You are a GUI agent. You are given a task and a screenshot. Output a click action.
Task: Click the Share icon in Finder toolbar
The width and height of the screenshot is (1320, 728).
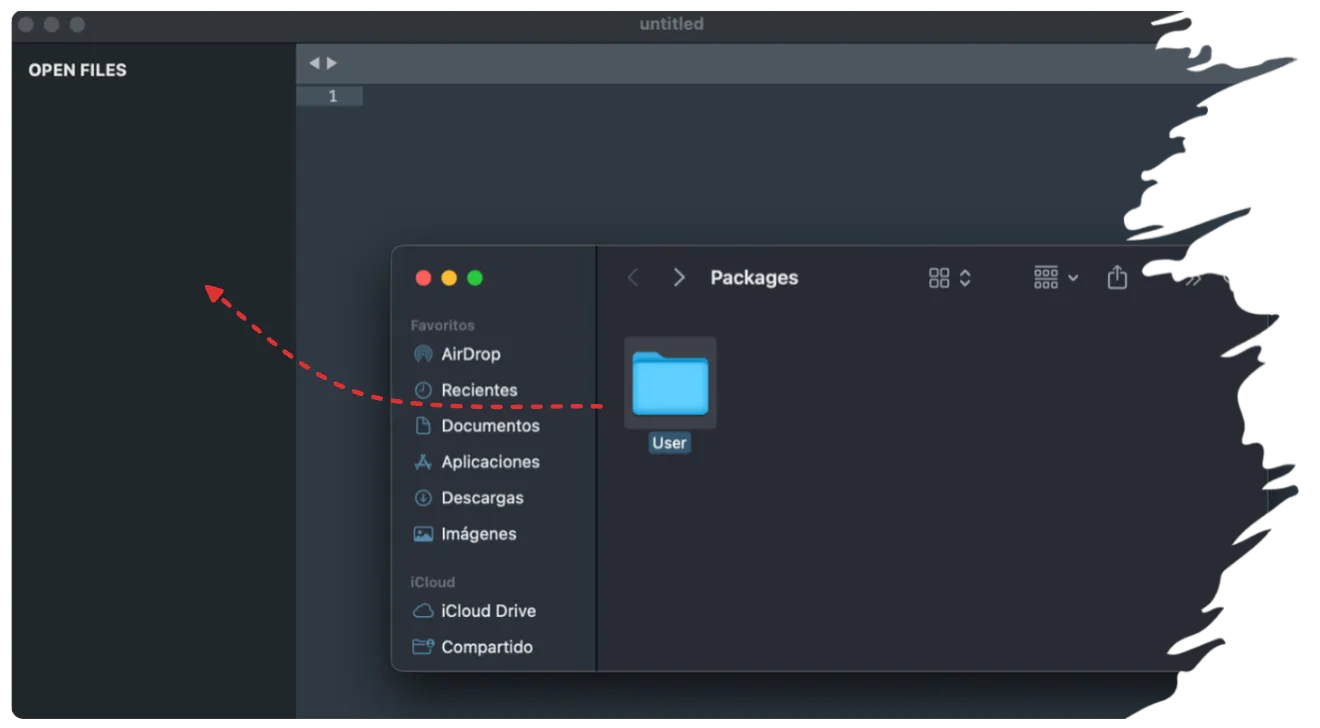tap(1117, 278)
